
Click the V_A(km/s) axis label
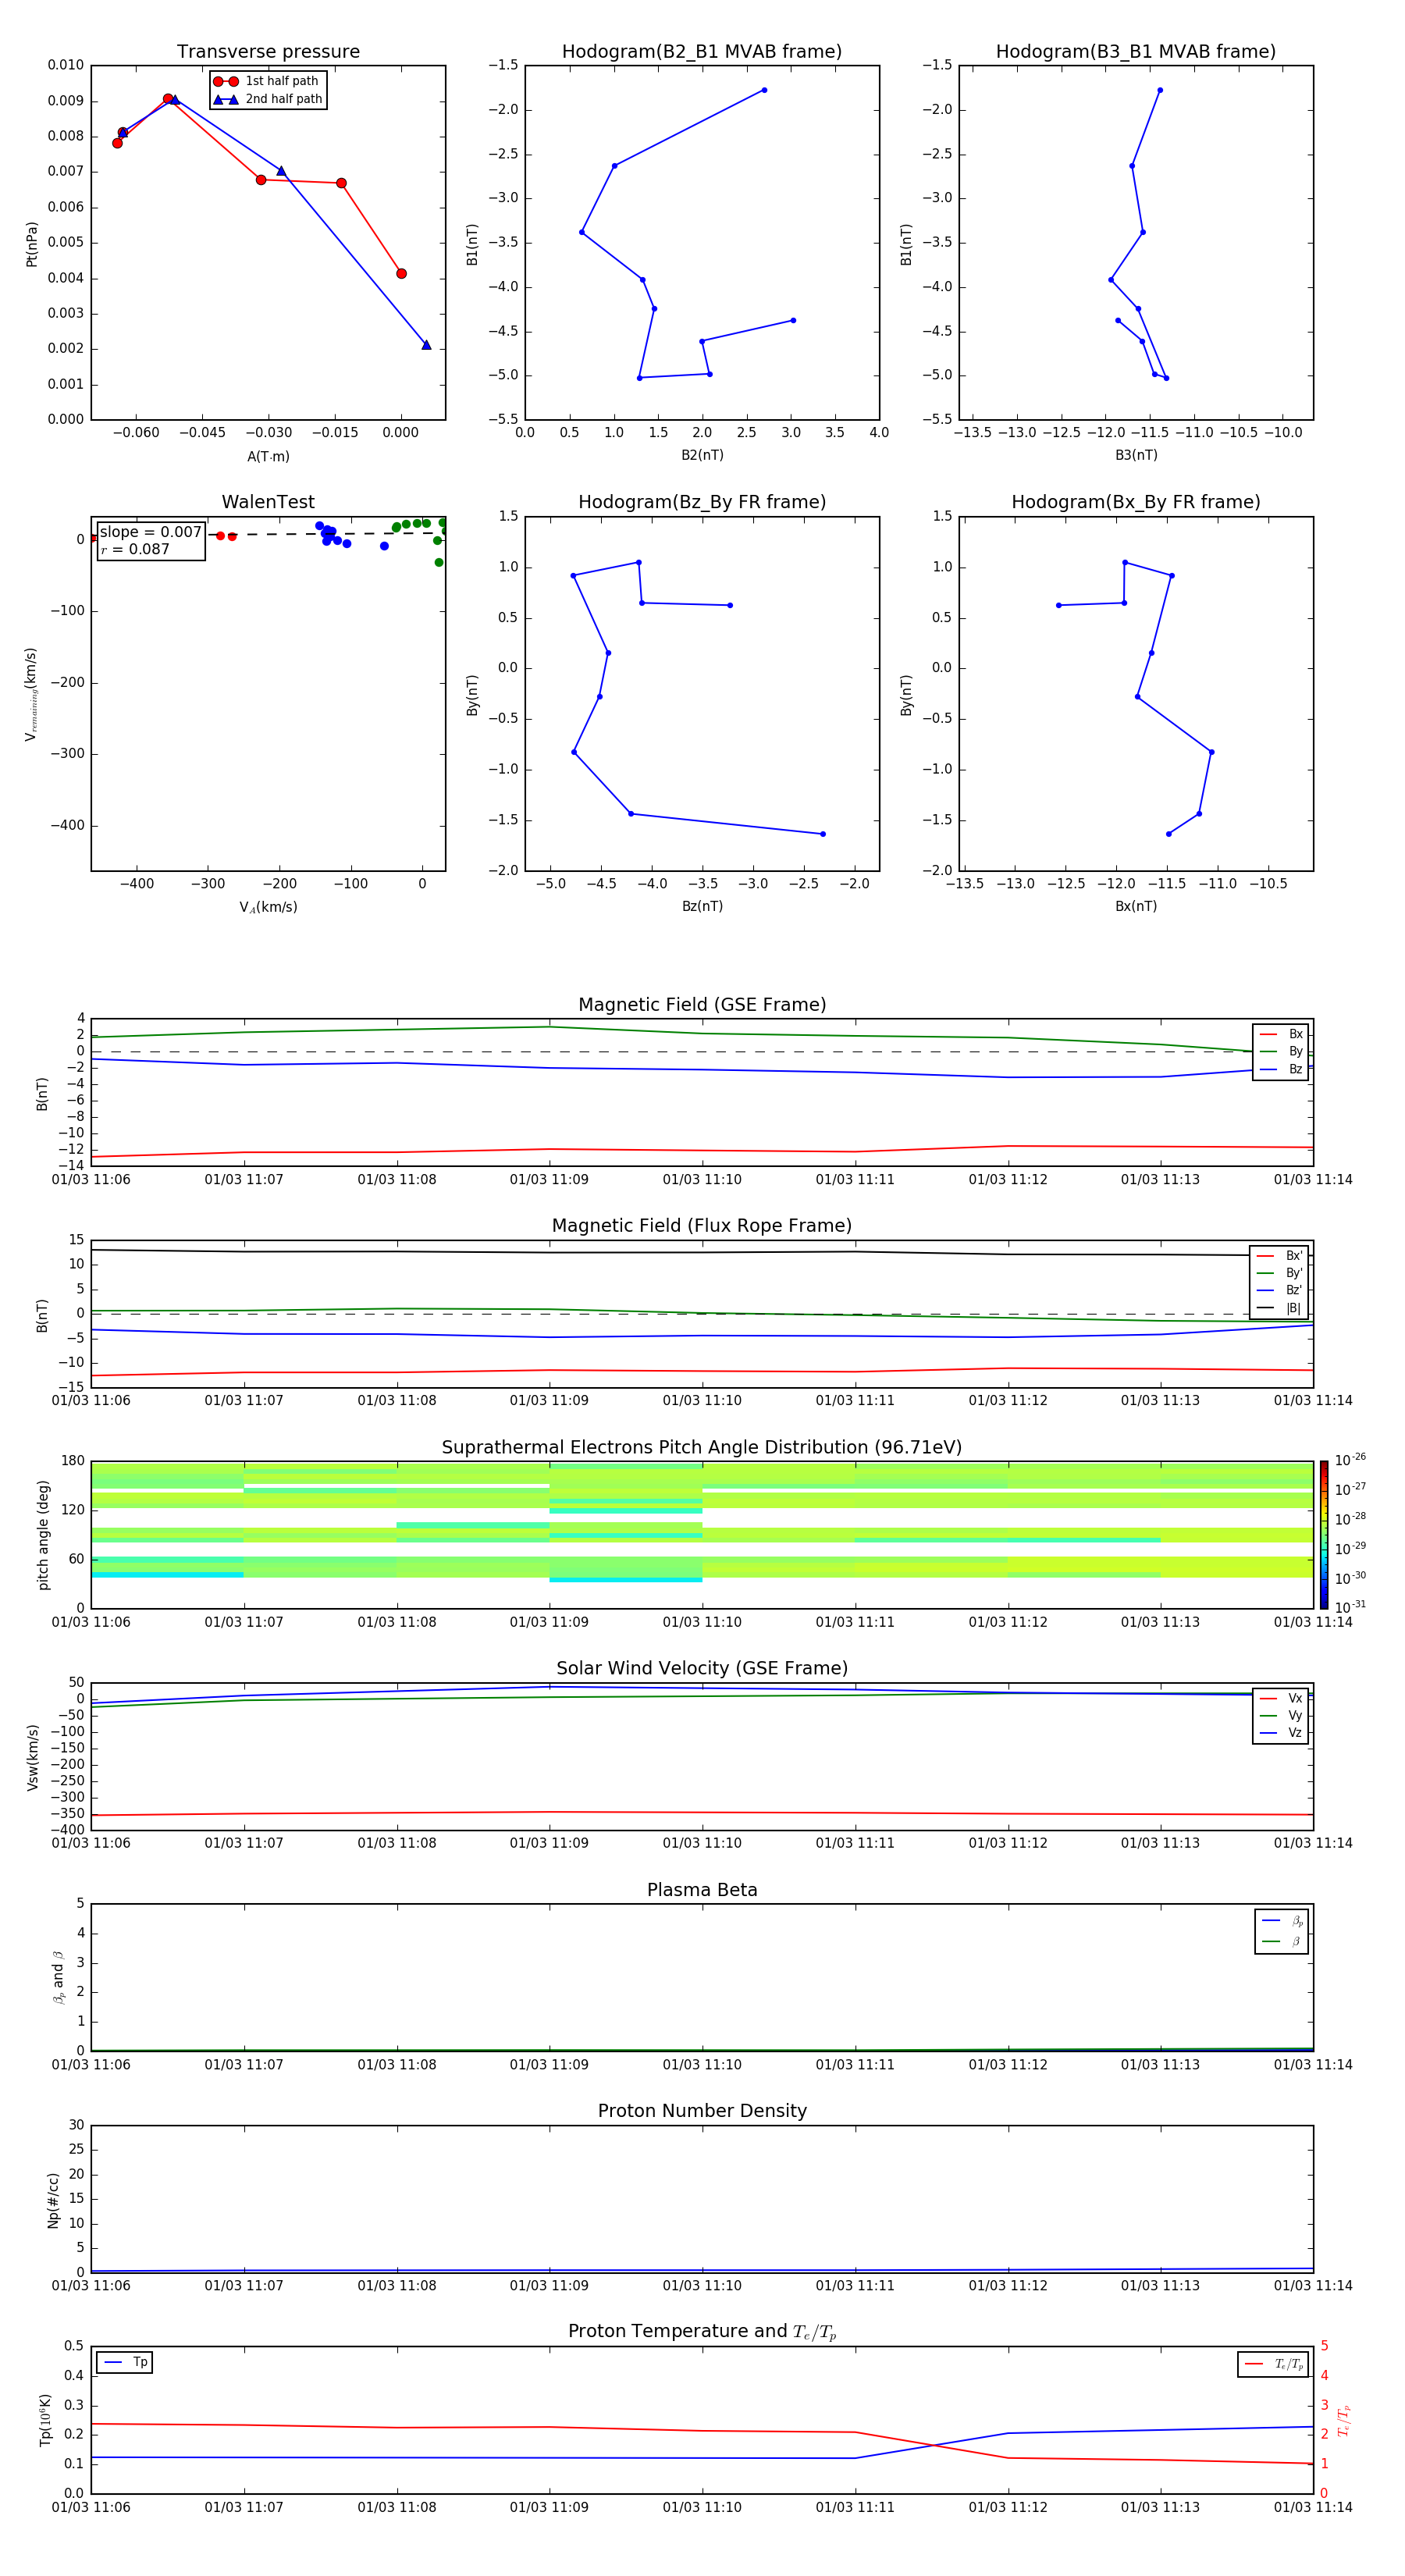268,907
